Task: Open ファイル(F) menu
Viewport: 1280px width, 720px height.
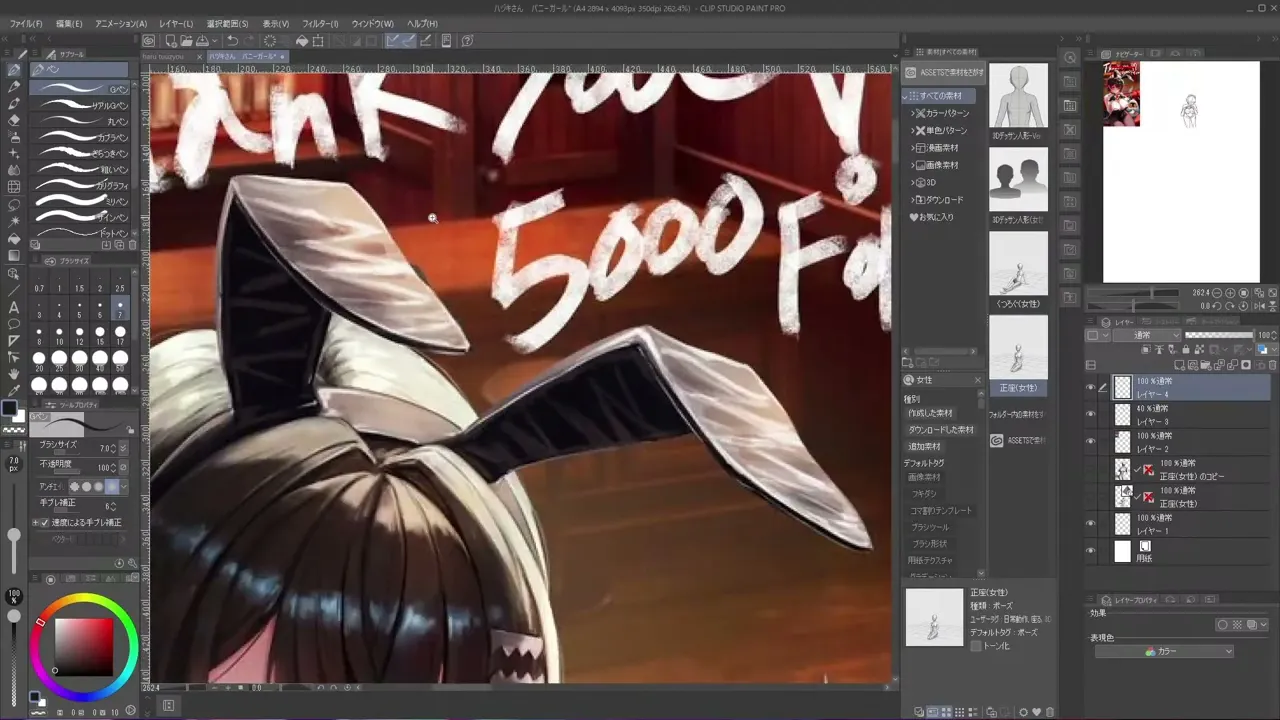Action: (x=26, y=23)
